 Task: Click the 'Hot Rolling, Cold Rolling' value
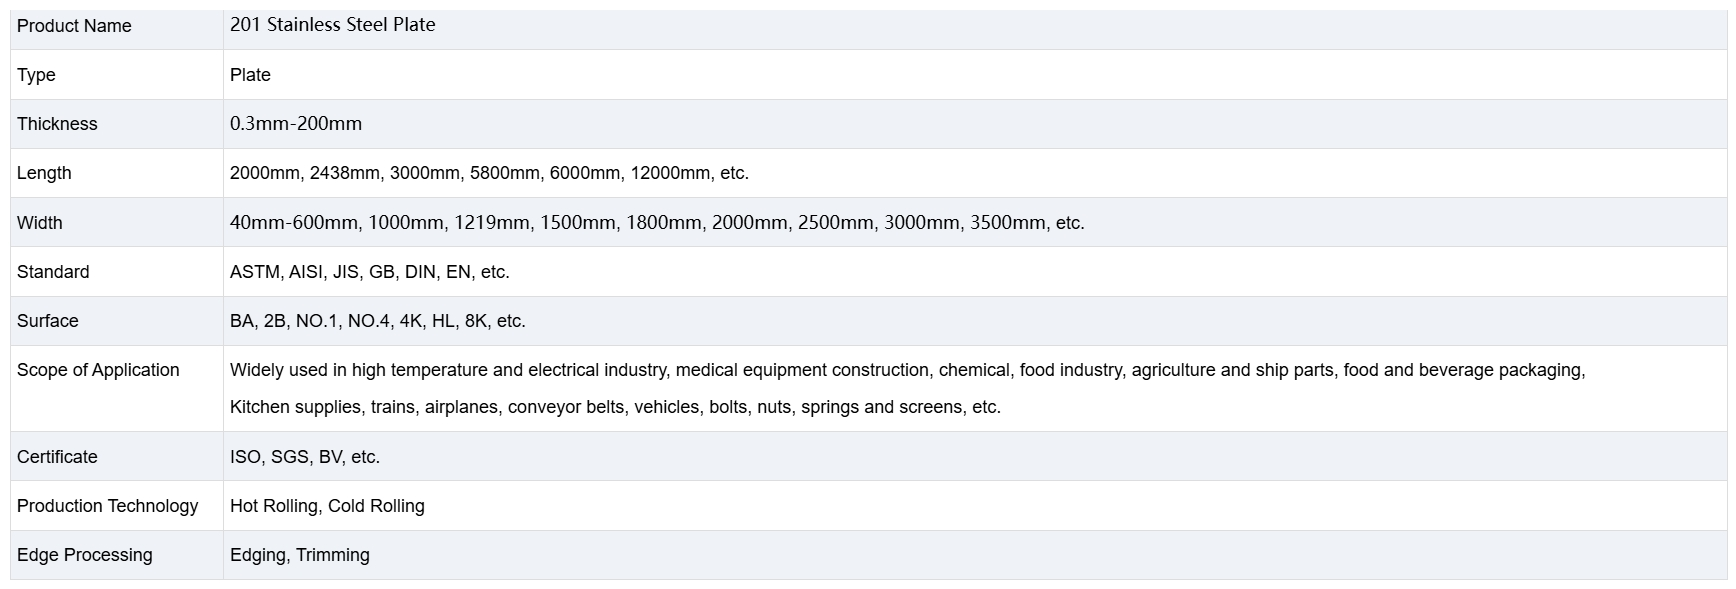[327, 506]
